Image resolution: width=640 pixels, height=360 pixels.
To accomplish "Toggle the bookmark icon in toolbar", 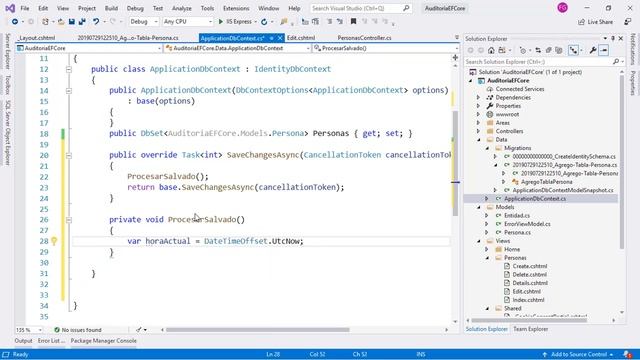I will pos(353,22).
